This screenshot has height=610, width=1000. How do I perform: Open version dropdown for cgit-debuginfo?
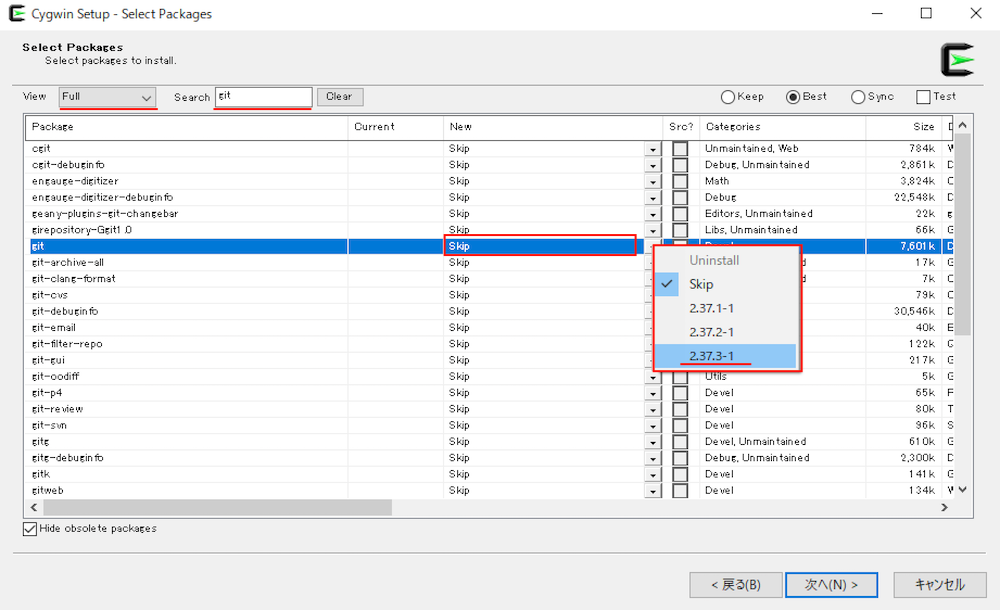pos(653,165)
